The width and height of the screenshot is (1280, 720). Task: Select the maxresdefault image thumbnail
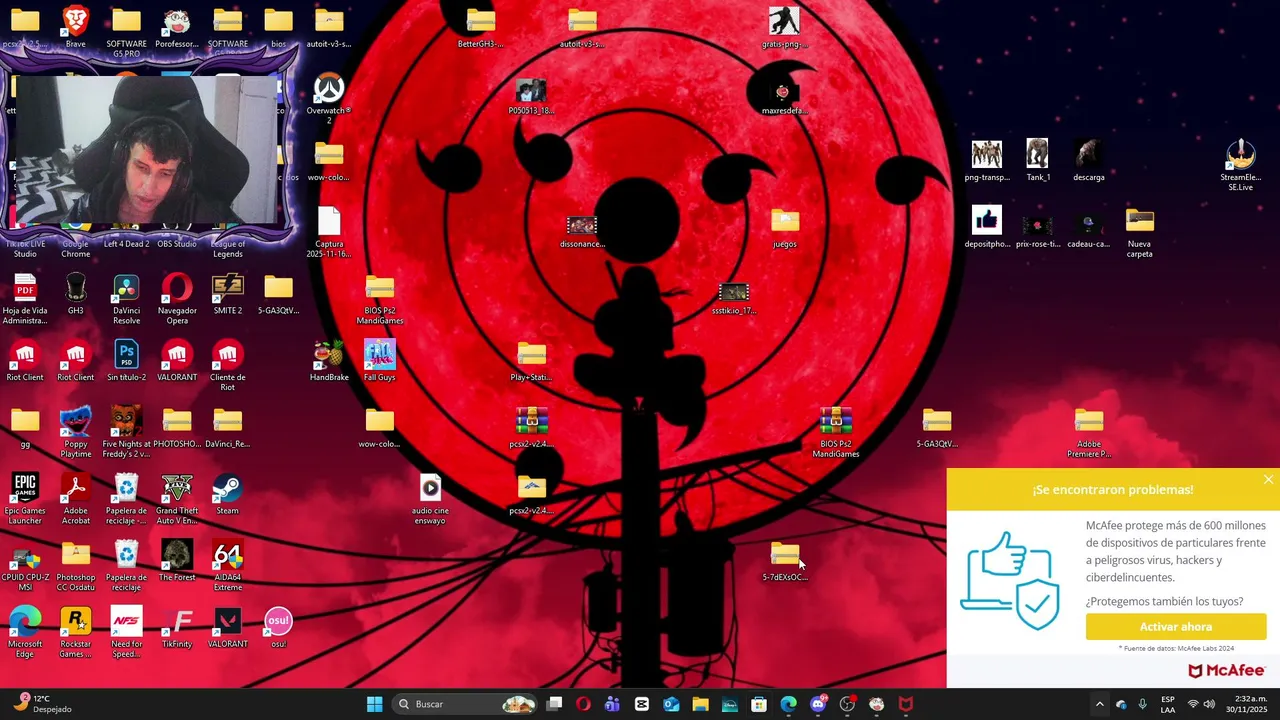[x=784, y=94]
